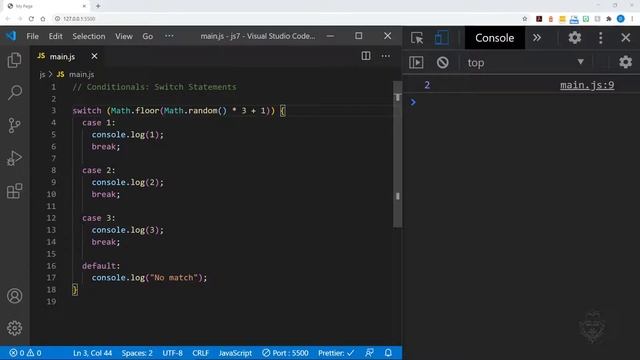
Task: Change encoding via UTF-8 status item
Action: 172,353
